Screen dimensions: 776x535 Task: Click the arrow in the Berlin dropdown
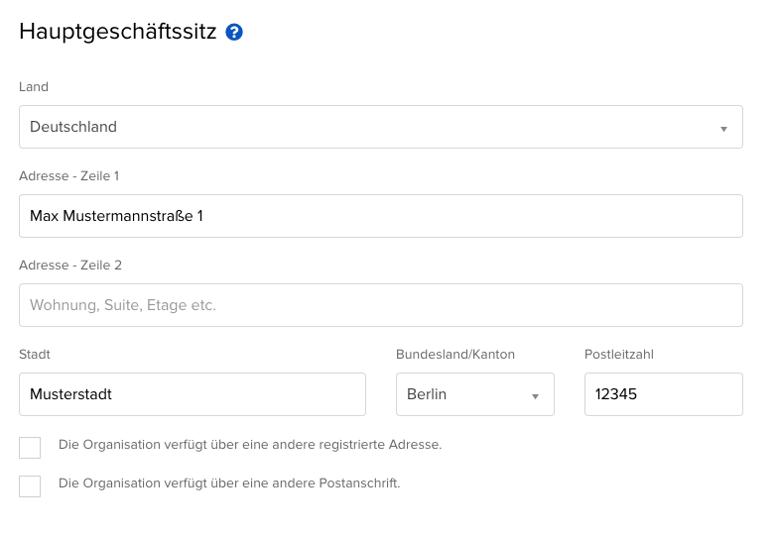coord(535,396)
